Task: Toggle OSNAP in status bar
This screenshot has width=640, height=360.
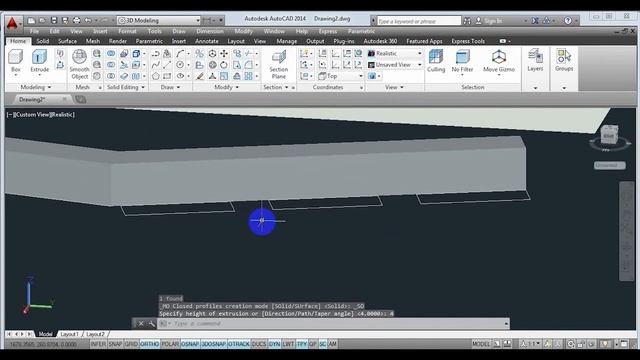Action: [x=190, y=344]
